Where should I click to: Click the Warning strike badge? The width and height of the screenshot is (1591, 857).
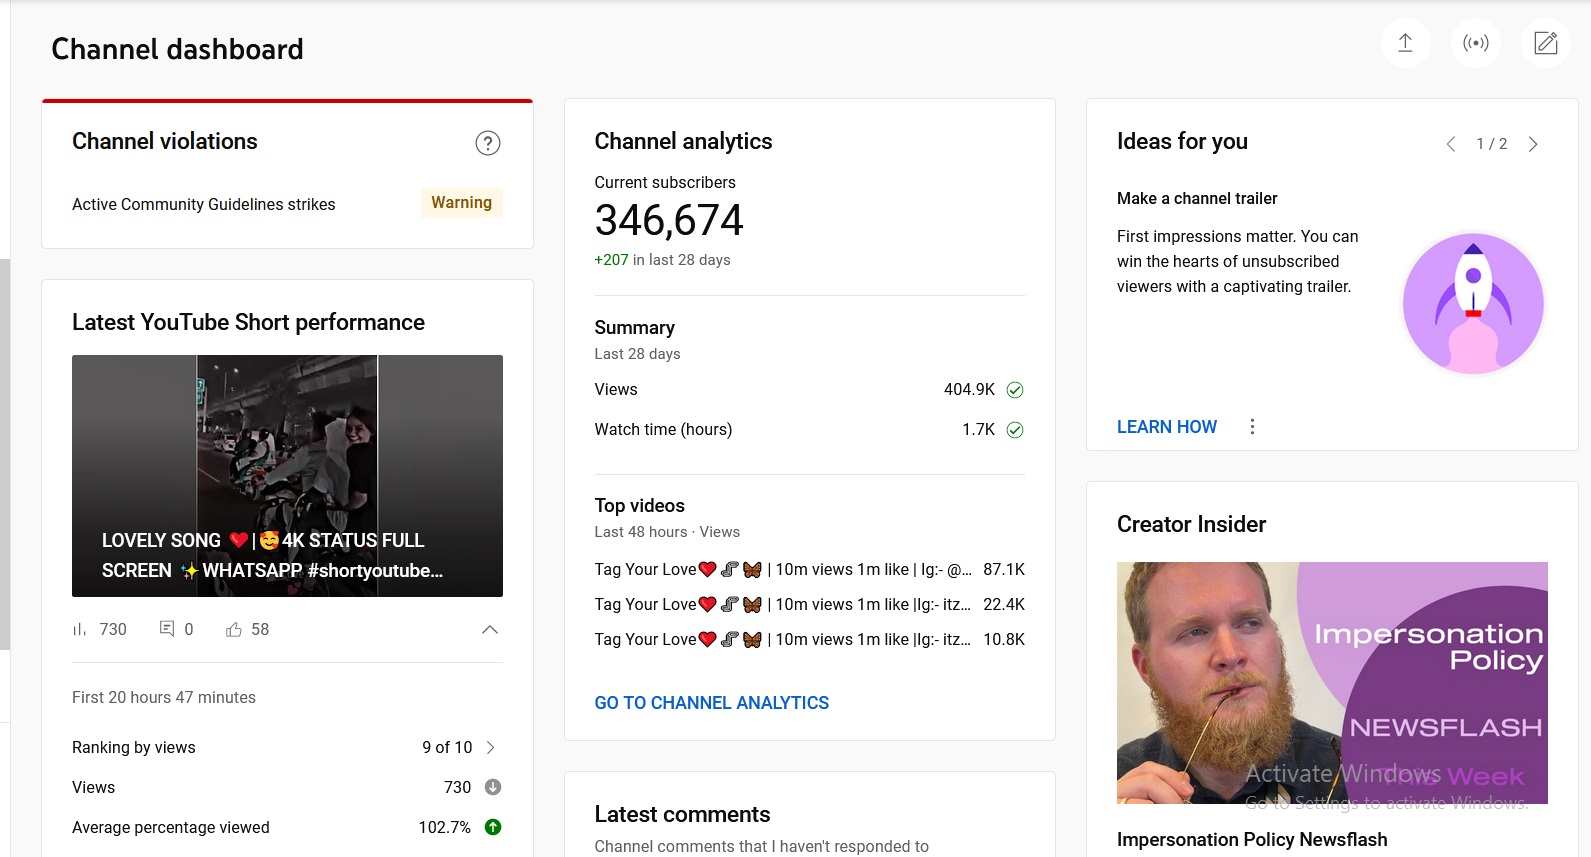(x=461, y=203)
